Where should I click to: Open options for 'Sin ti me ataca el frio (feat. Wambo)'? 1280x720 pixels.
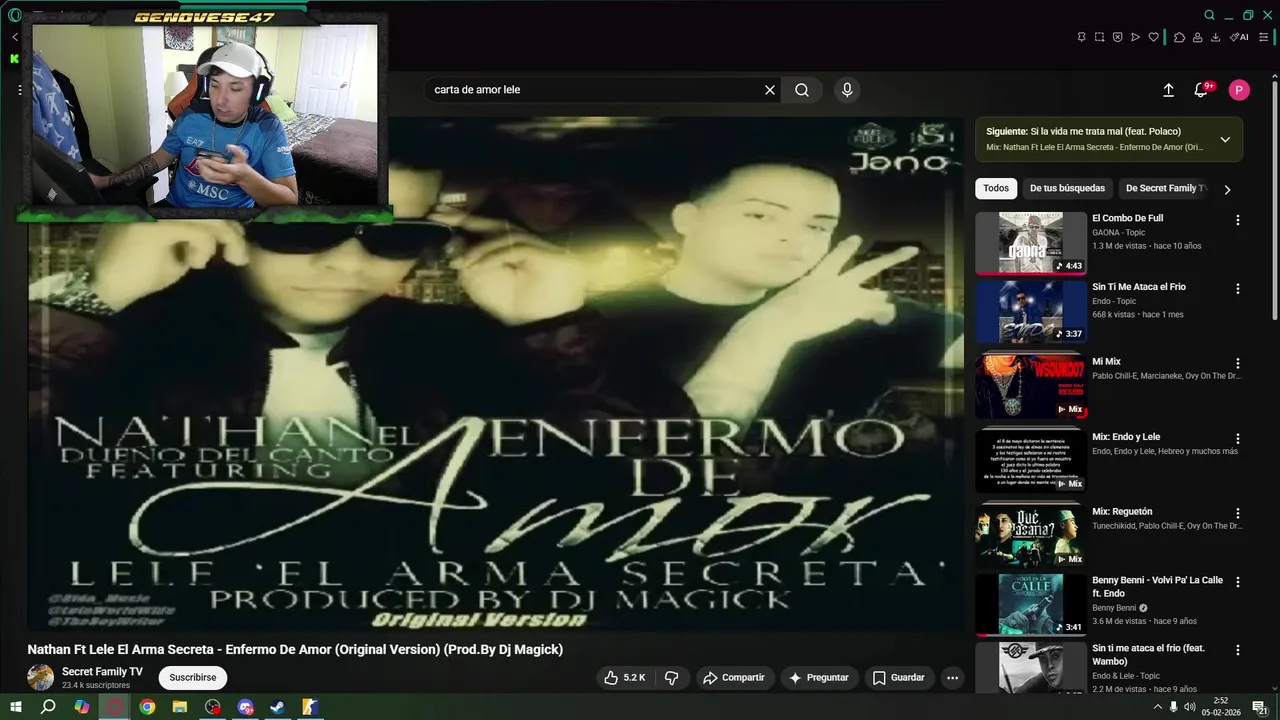pyautogui.click(x=1237, y=650)
